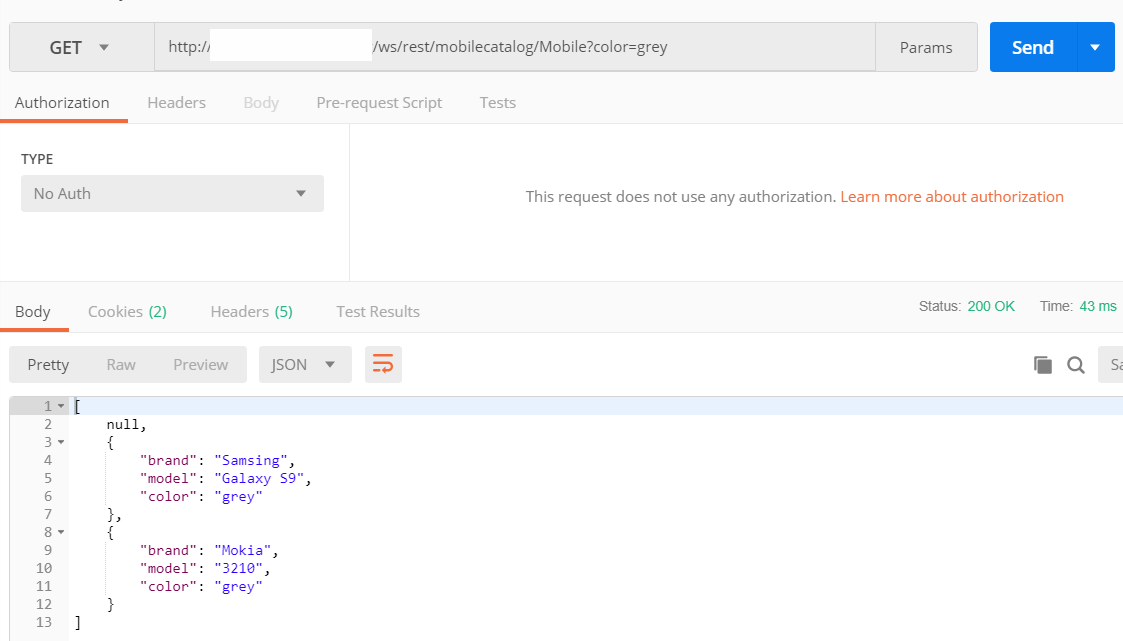Open the Params editor

[926, 47]
